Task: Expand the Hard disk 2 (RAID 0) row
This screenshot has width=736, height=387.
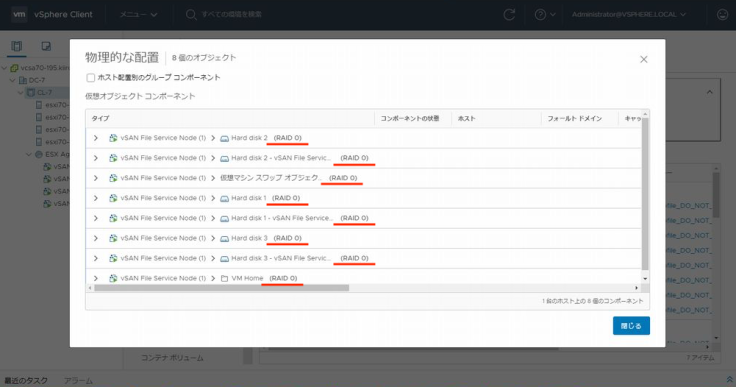Action: tap(96, 138)
